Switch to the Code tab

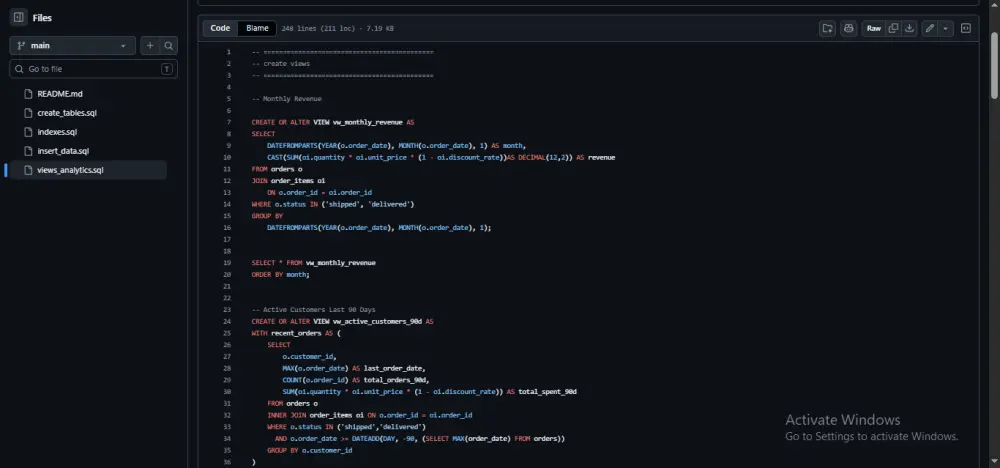click(x=220, y=28)
